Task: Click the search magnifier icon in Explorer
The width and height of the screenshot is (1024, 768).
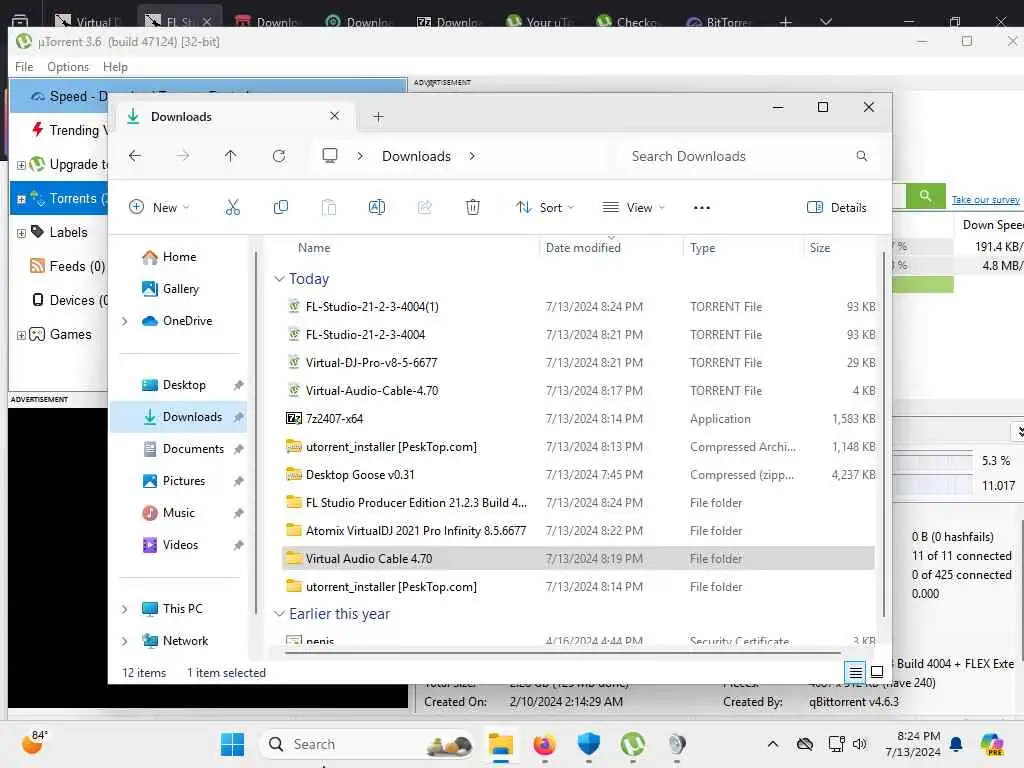Action: click(862, 156)
